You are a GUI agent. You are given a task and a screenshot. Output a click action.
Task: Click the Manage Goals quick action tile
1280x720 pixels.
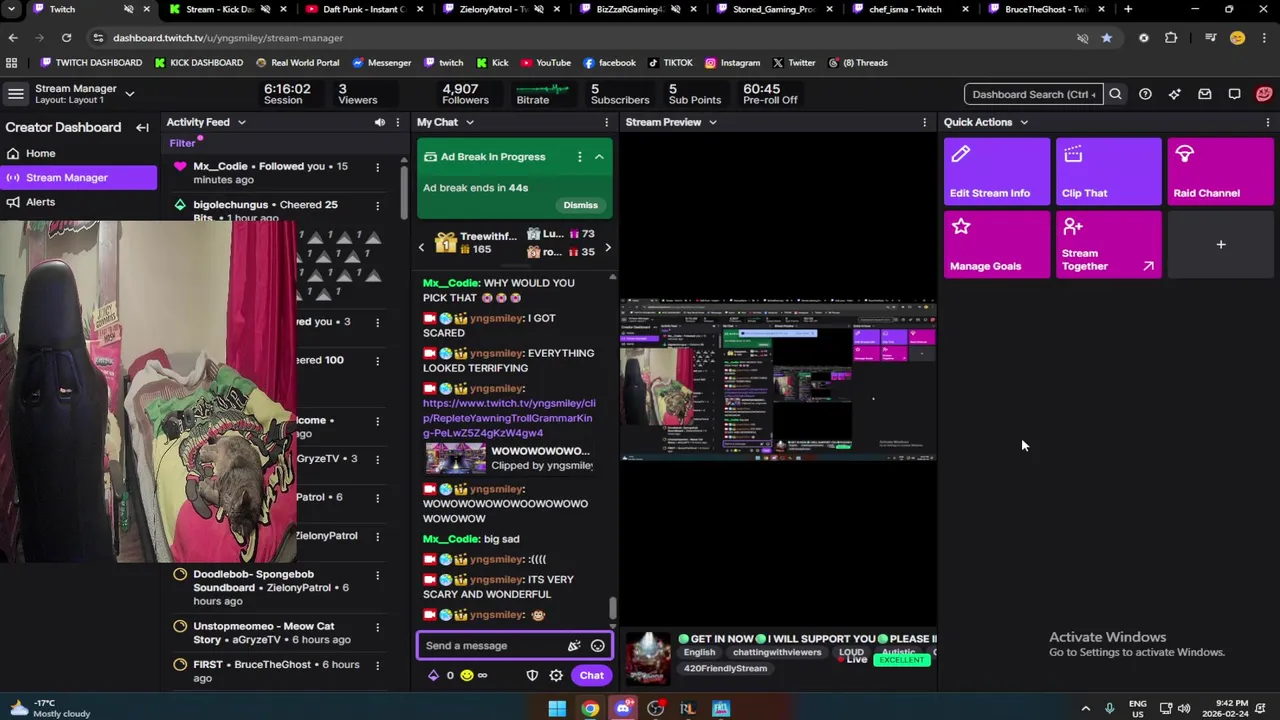997,244
